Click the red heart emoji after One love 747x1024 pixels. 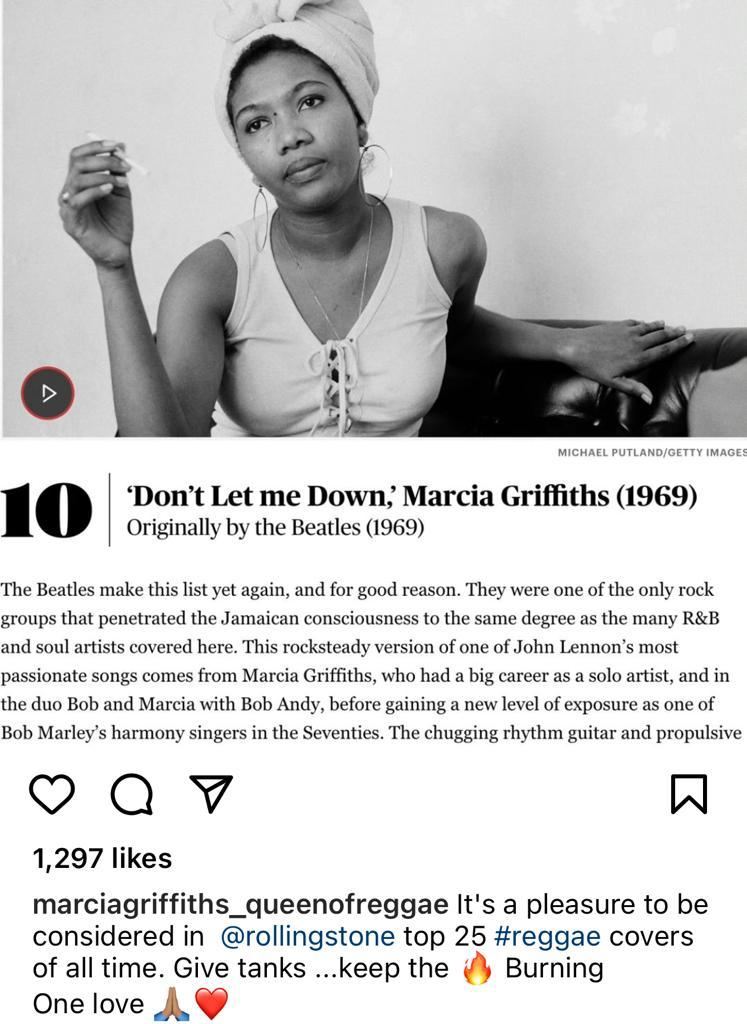pyautogui.click(x=212, y=1004)
